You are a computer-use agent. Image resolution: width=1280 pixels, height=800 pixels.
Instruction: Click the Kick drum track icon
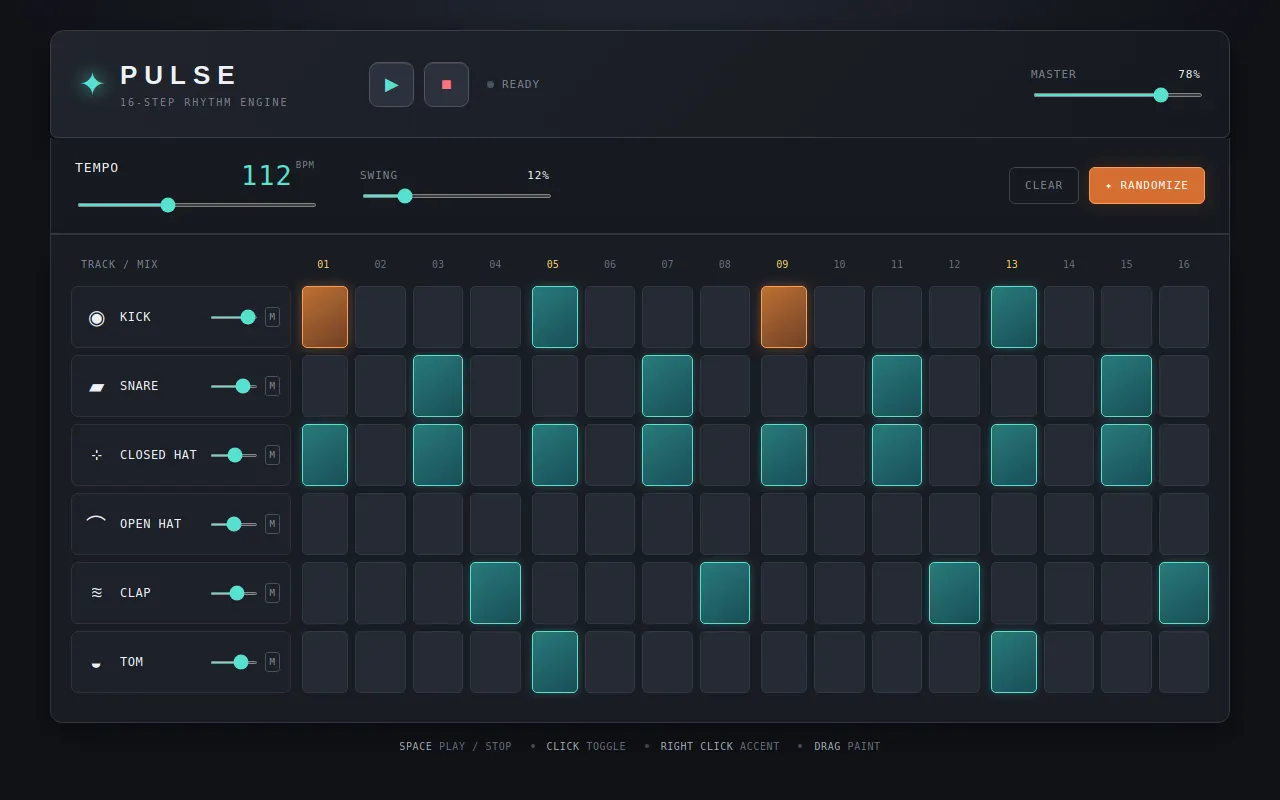tap(97, 317)
